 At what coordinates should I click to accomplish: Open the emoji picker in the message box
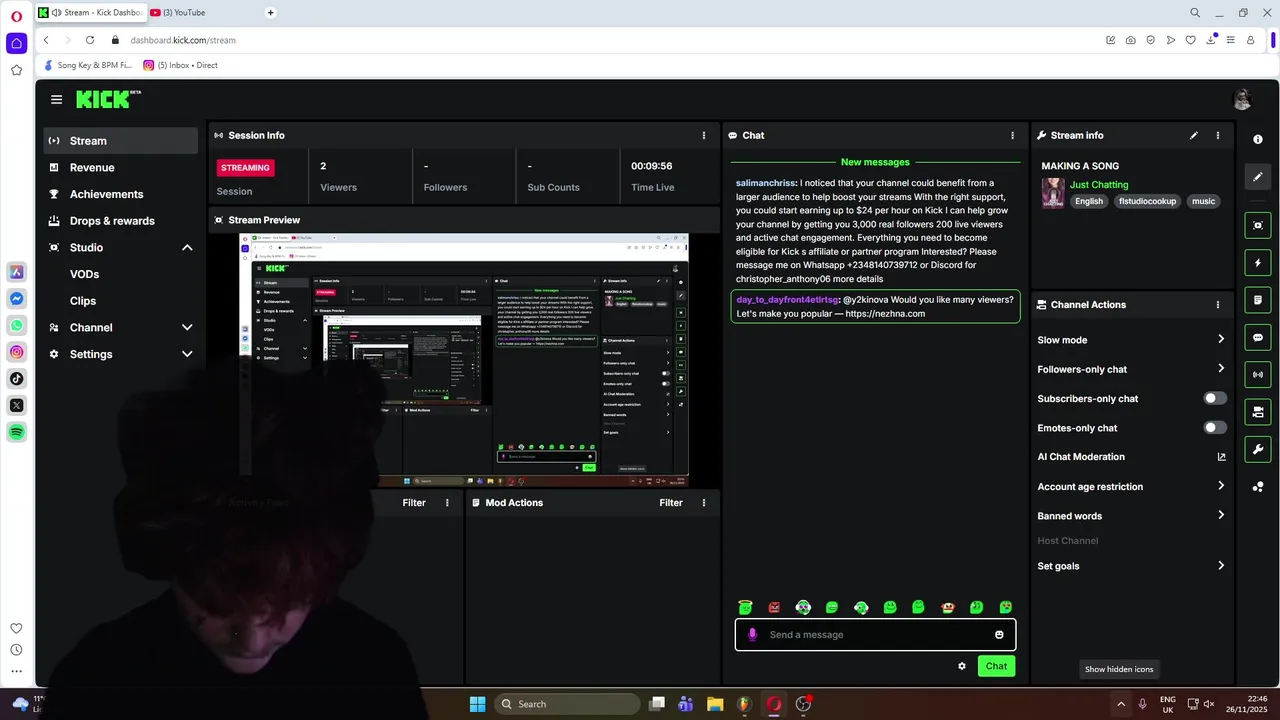coord(999,634)
